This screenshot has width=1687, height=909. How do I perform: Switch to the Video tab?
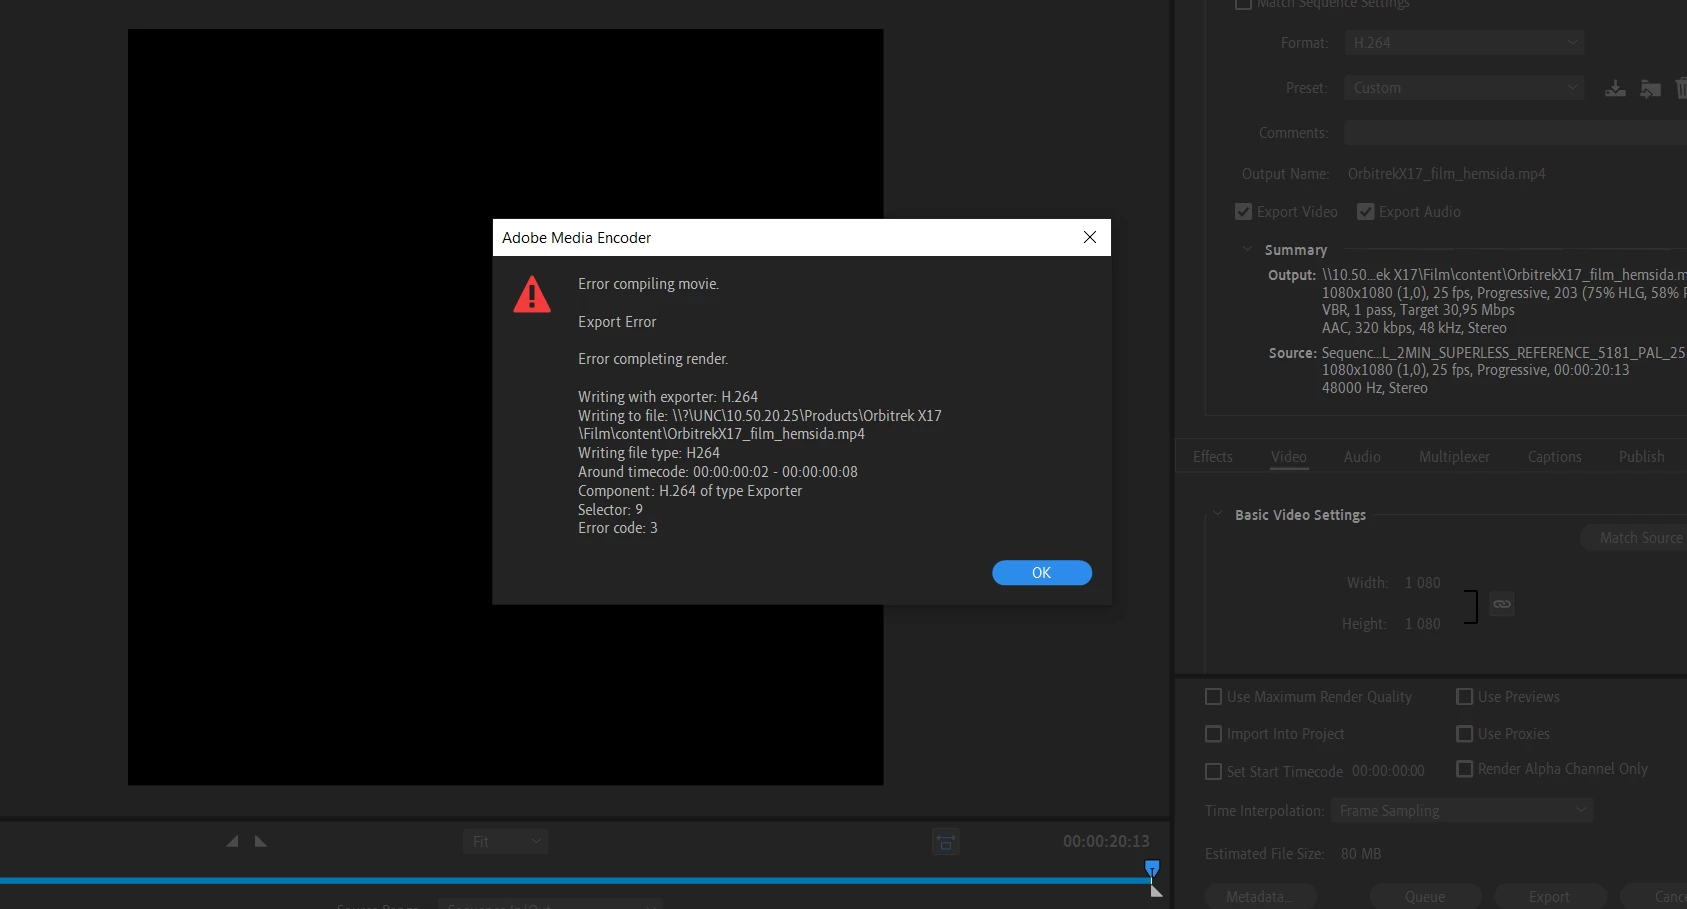pos(1288,457)
